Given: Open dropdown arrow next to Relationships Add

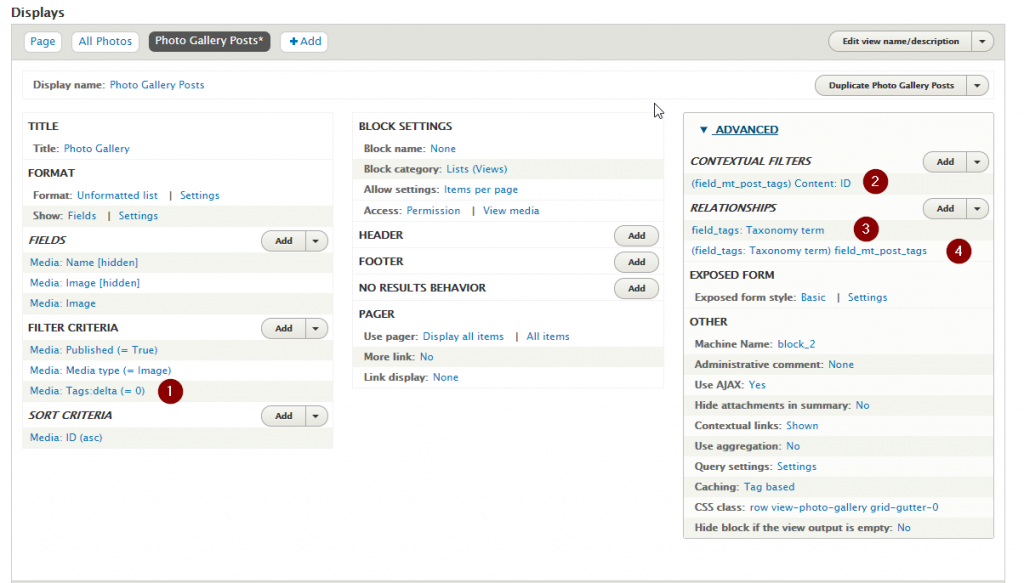Looking at the screenshot, I should pyautogui.click(x=978, y=208).
